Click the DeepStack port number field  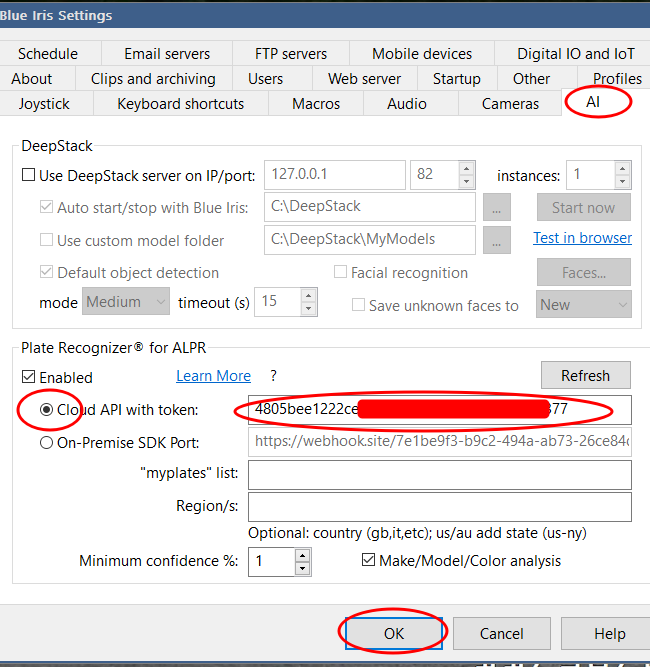point(435,175)
